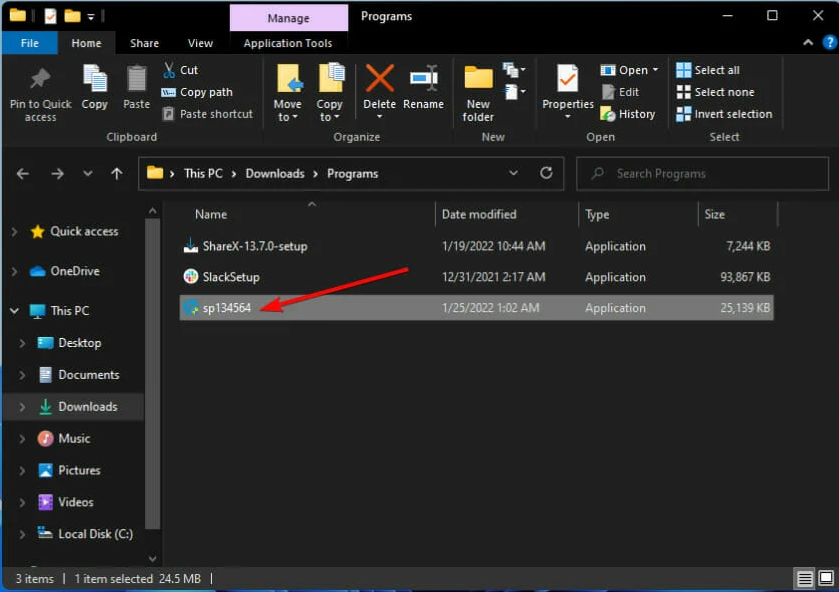
Task: Pin folder to Quick access
Action: click(40, 94)
